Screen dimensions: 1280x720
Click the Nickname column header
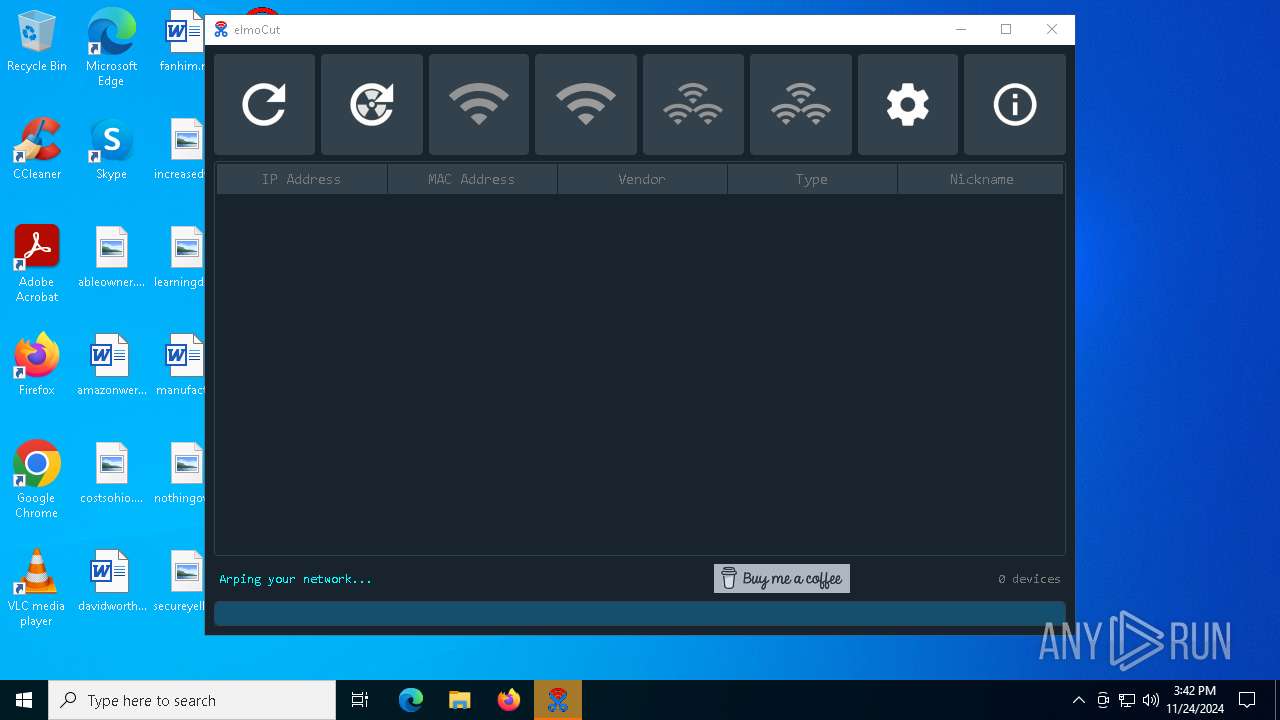coord(981,179)
